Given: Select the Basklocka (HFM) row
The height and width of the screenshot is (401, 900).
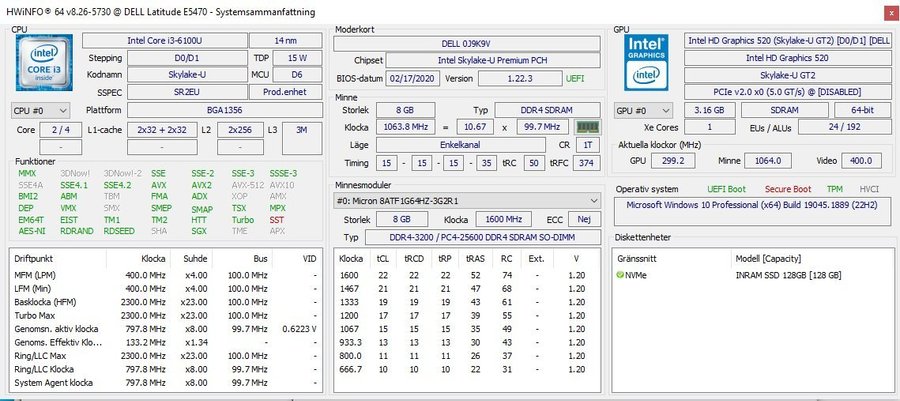Looking at the screenshot, I should 165,302.
